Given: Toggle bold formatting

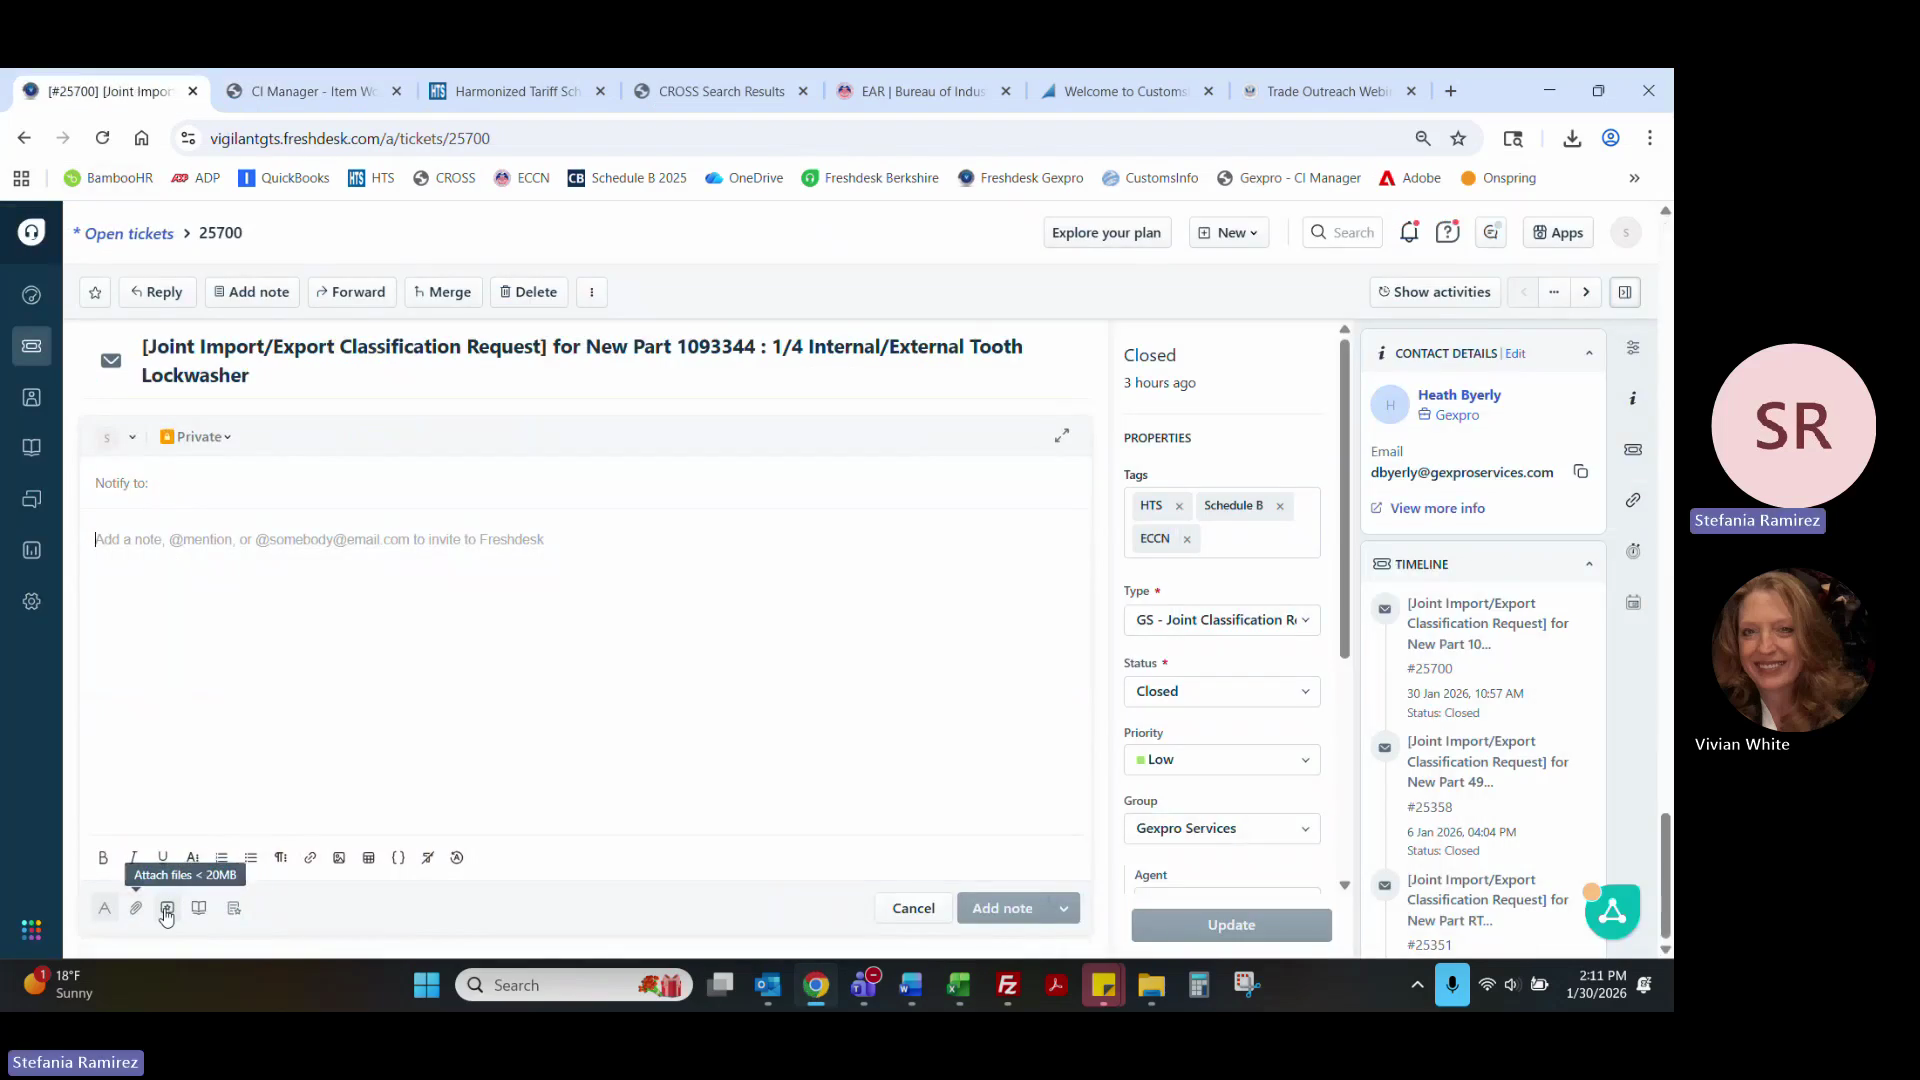Looking at the screenshot, I should [103, 858].
